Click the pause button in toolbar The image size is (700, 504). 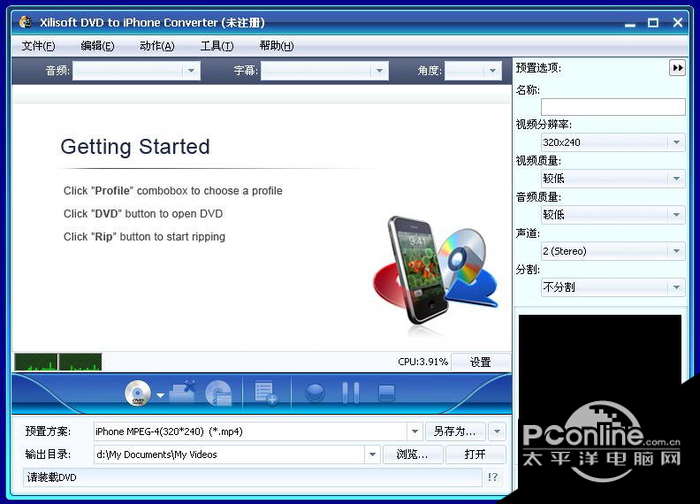pyautogui.click(x=350, y=393)
